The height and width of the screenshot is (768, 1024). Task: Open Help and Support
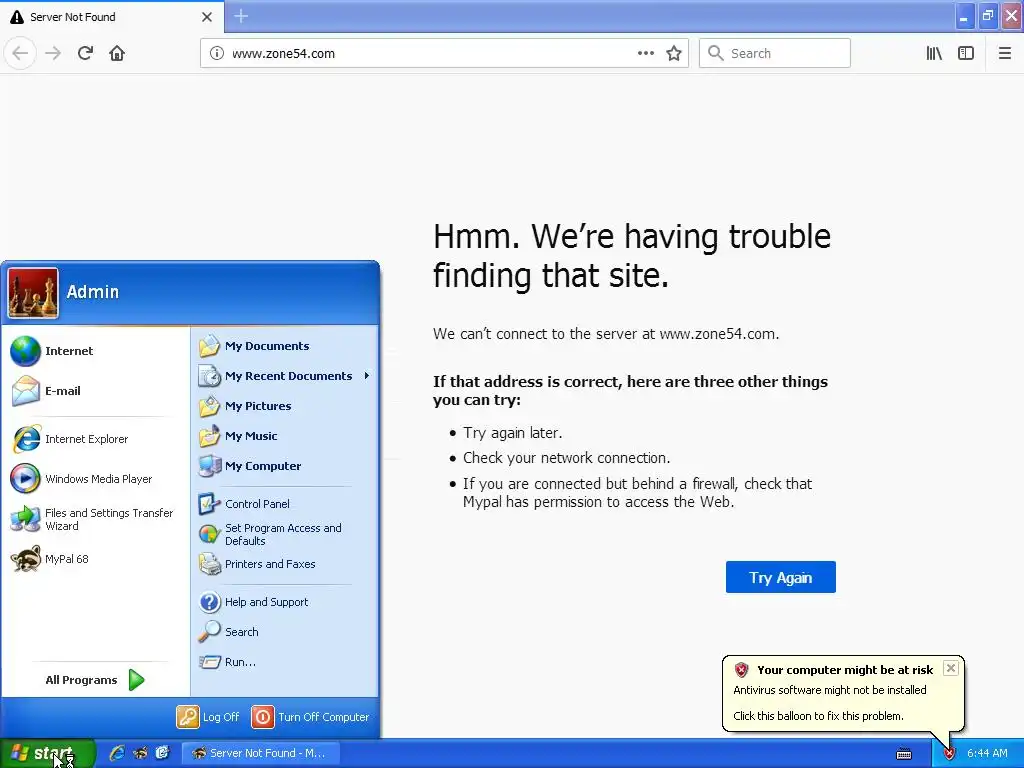[x=285, y=601]
